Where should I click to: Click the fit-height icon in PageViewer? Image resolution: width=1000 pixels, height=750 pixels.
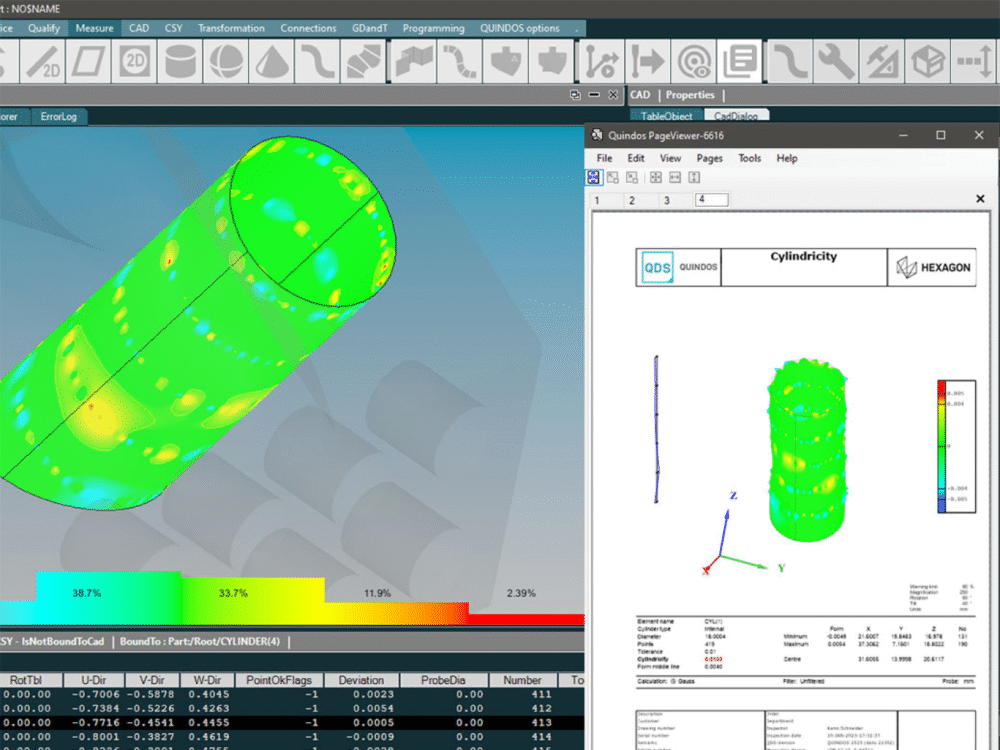694,177
